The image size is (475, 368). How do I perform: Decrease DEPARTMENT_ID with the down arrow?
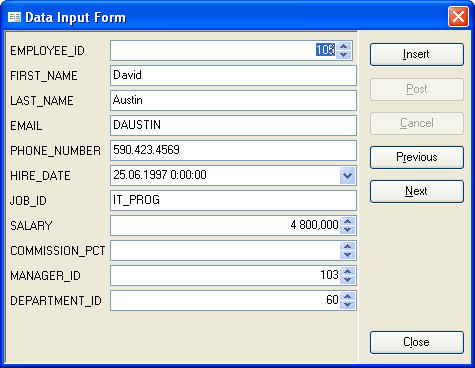click(x=348, y=305)
